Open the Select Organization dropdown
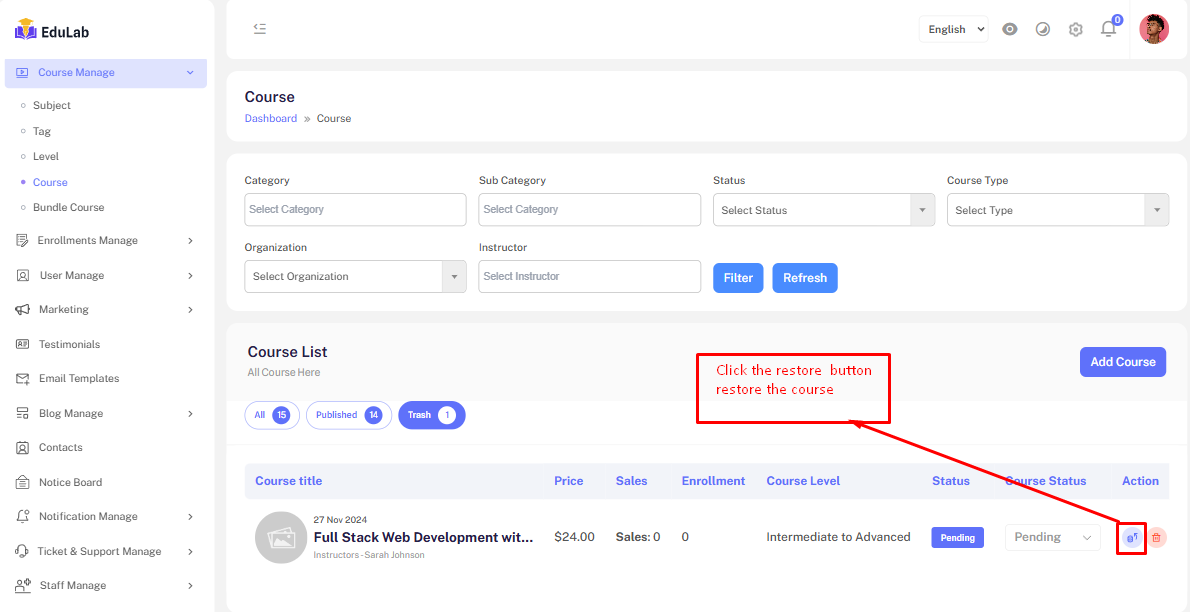 pos(355,276)
